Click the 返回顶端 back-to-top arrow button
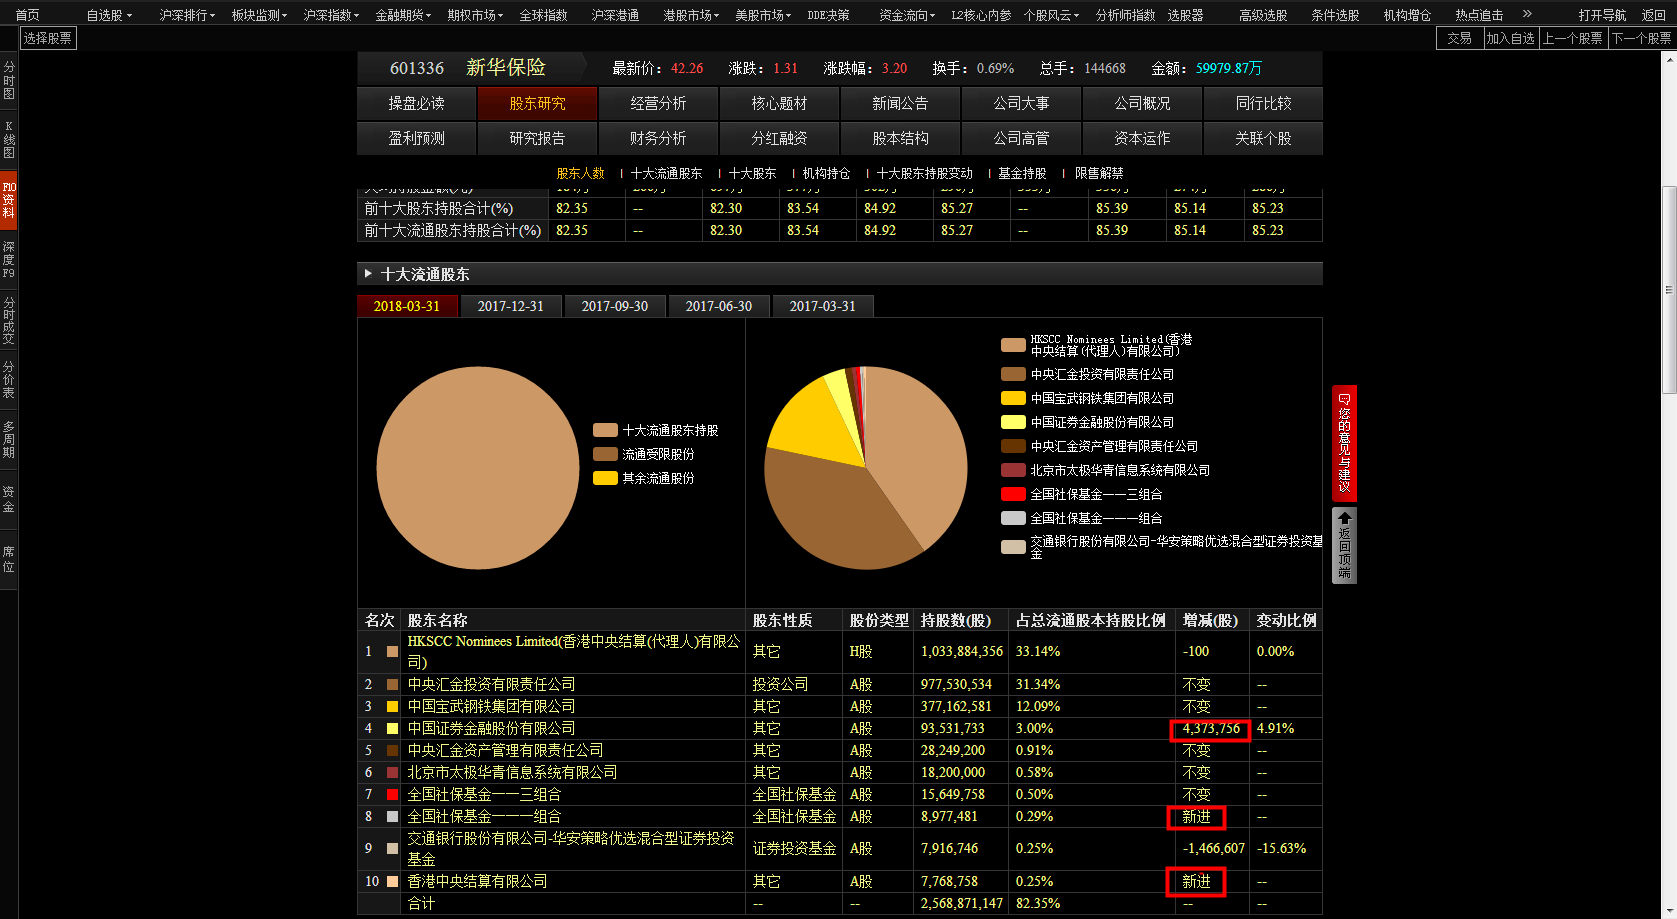 pyautogui.click(x=1344, y=545)
